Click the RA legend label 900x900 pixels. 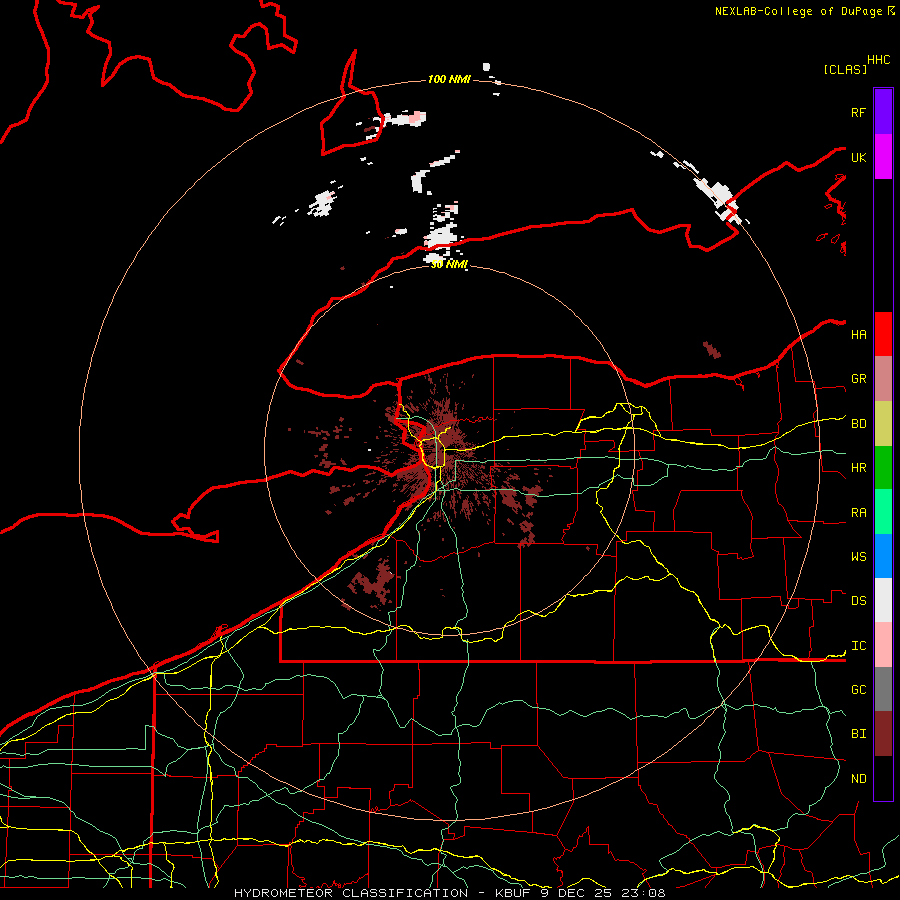pyautogui.click(x=858, y=513)
